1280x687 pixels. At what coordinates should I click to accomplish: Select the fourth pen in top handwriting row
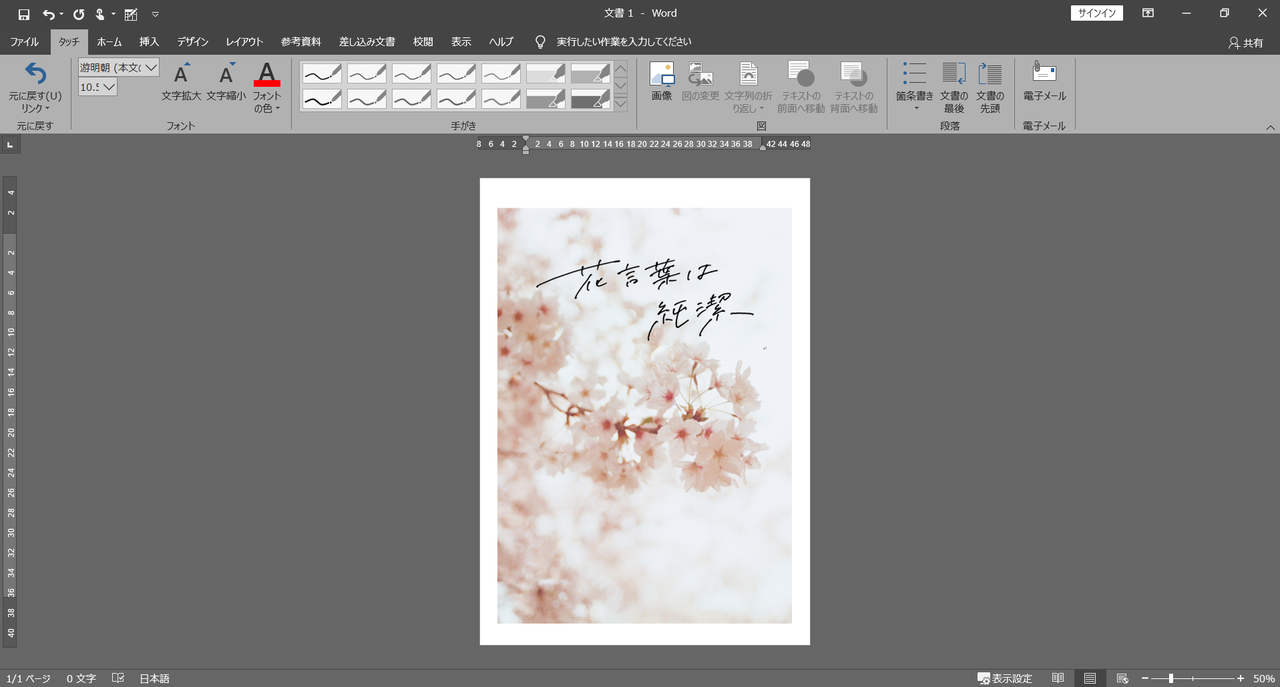(x=456, y=73)
